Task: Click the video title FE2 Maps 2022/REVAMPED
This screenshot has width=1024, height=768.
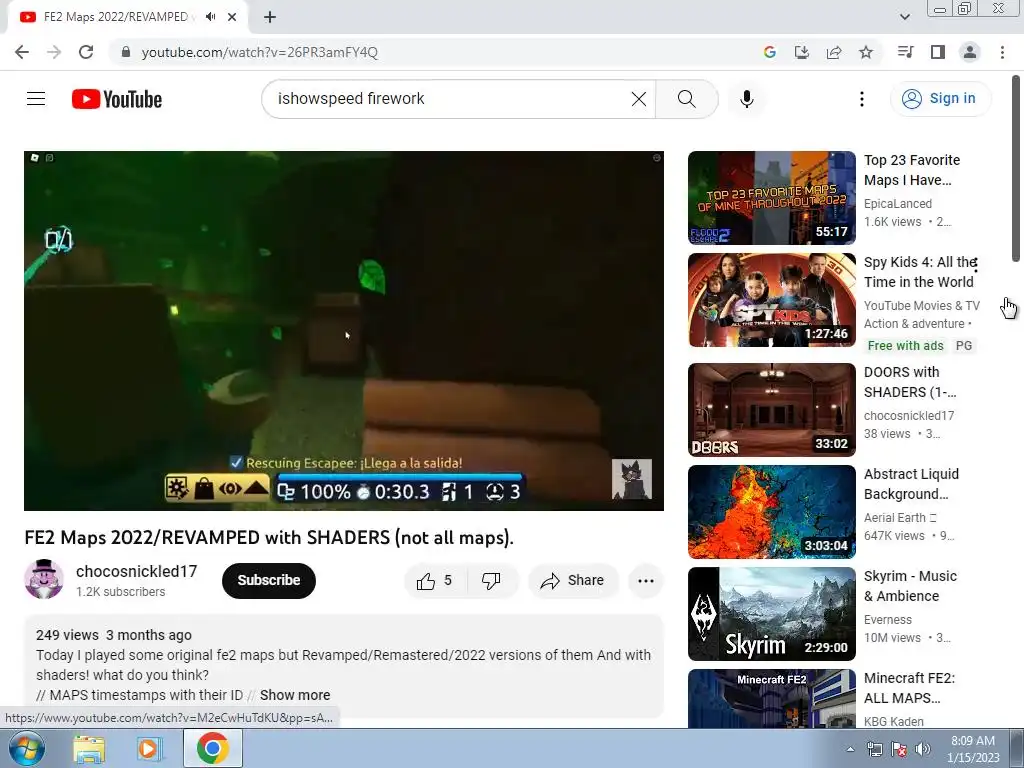Action: tap(269, 537)
